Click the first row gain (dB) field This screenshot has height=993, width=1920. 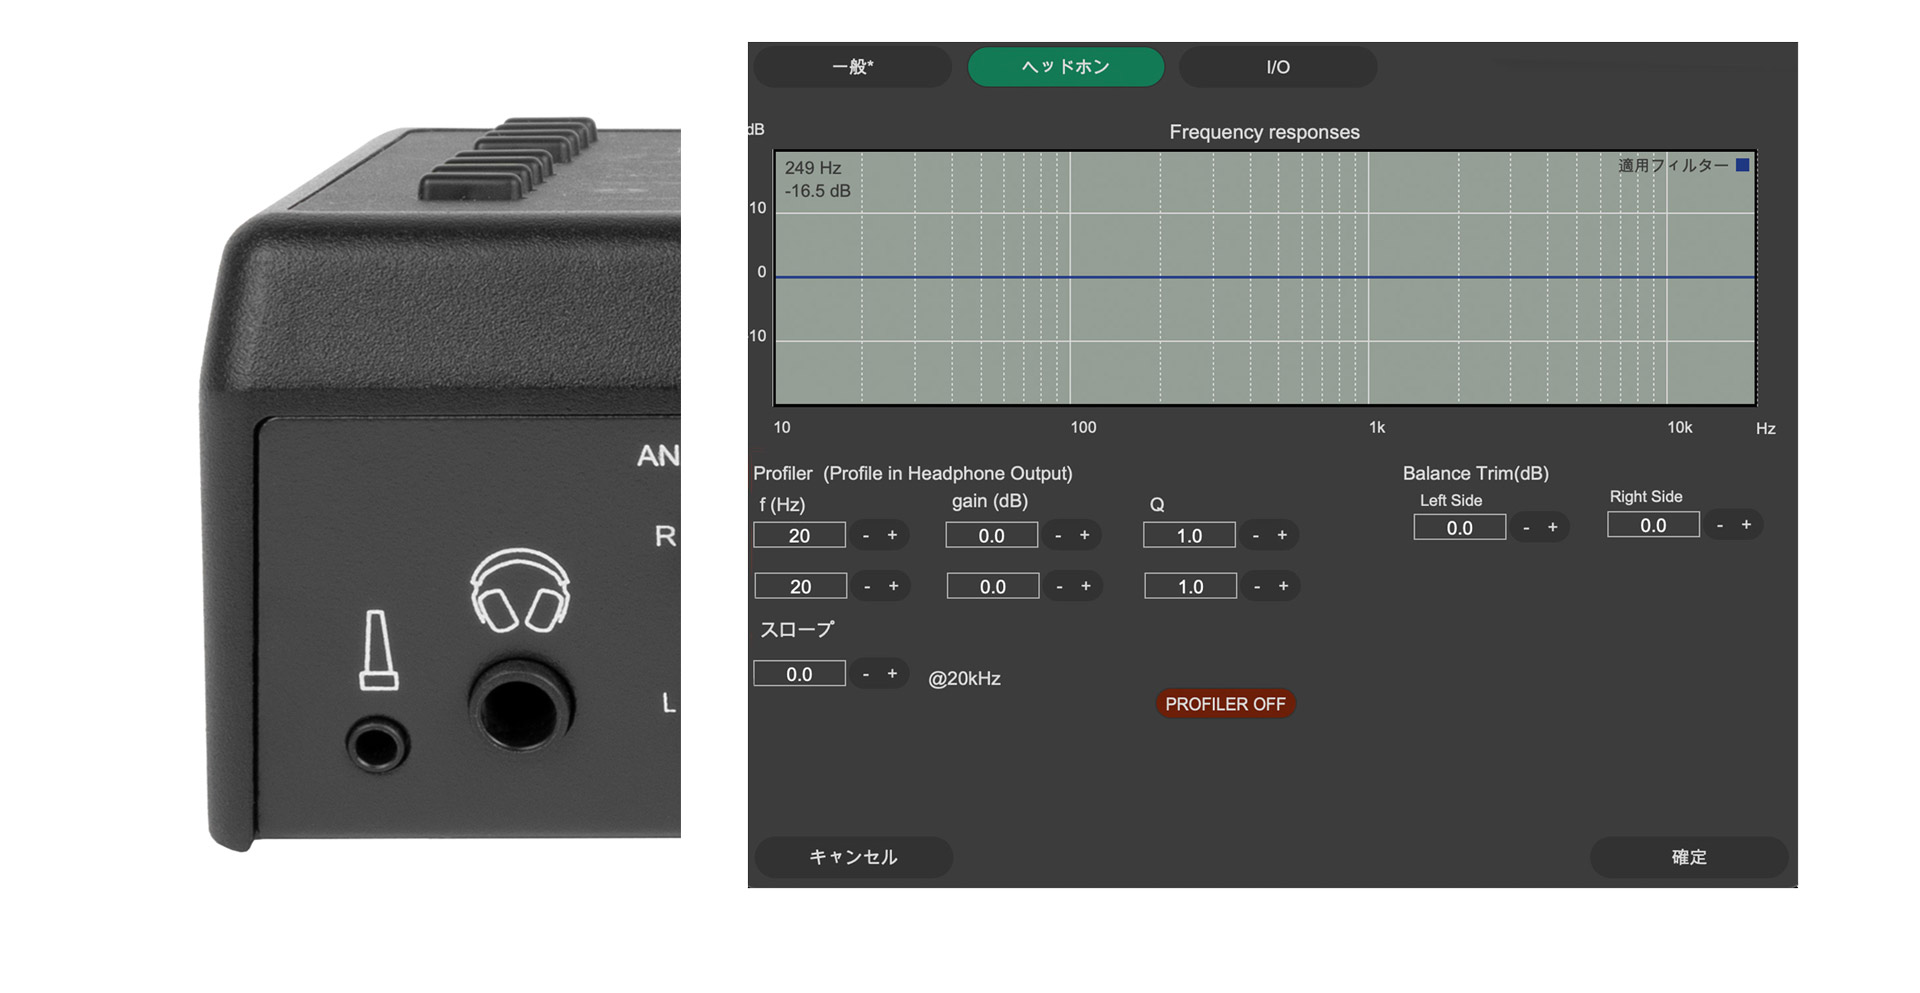pyautogui.click(x=992, y=535)
